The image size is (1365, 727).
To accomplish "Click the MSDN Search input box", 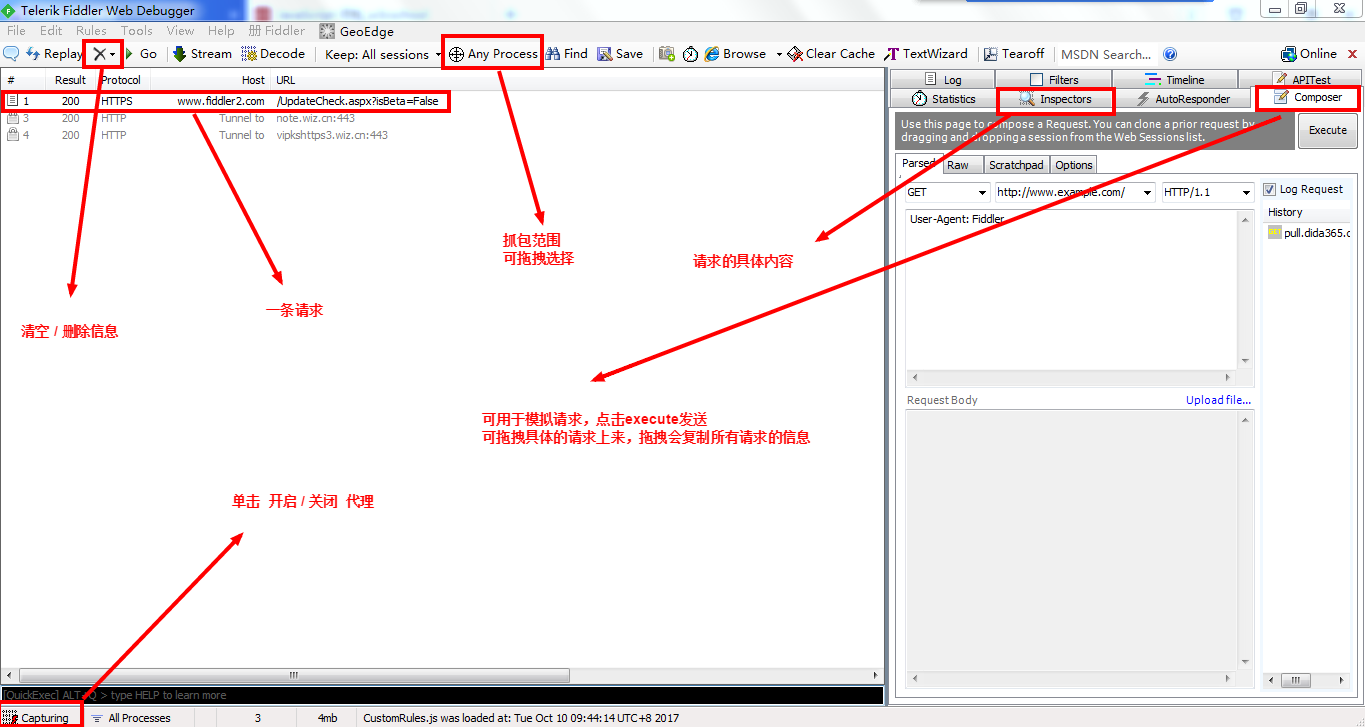I will [x=1106, y=54].
